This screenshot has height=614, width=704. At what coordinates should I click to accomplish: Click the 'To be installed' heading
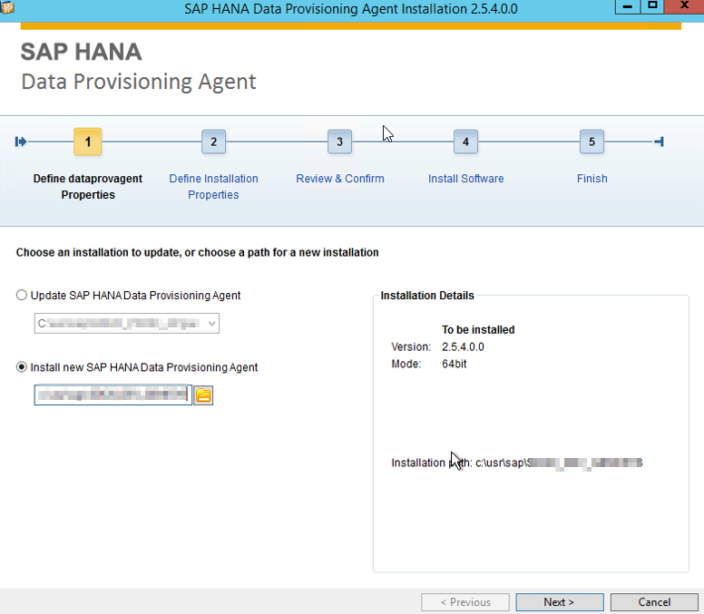478,329
